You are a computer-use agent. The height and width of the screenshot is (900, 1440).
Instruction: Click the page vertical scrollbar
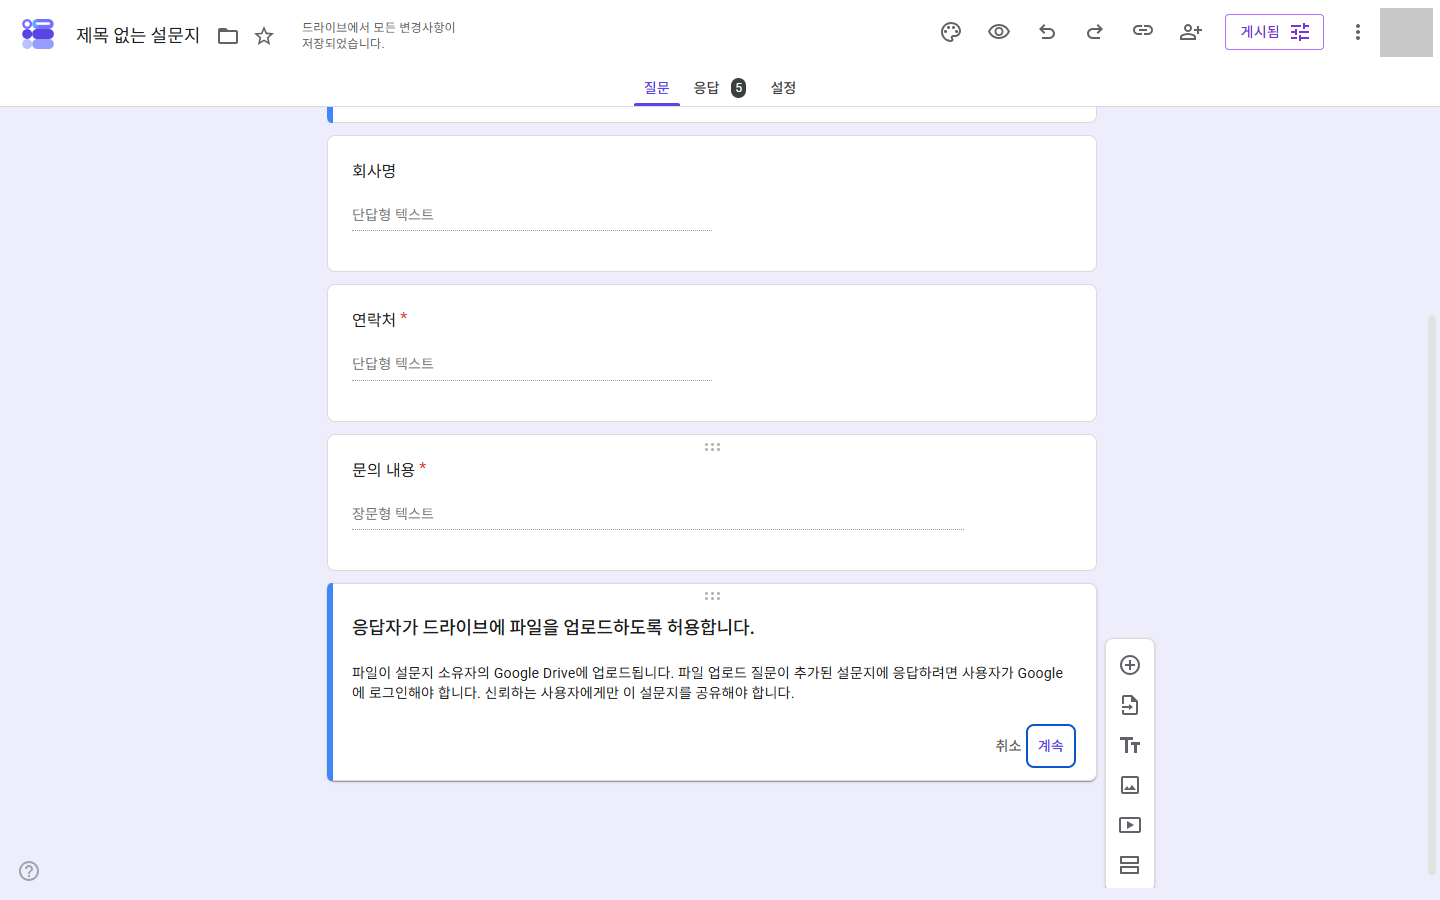click(x=1432, y=595)
